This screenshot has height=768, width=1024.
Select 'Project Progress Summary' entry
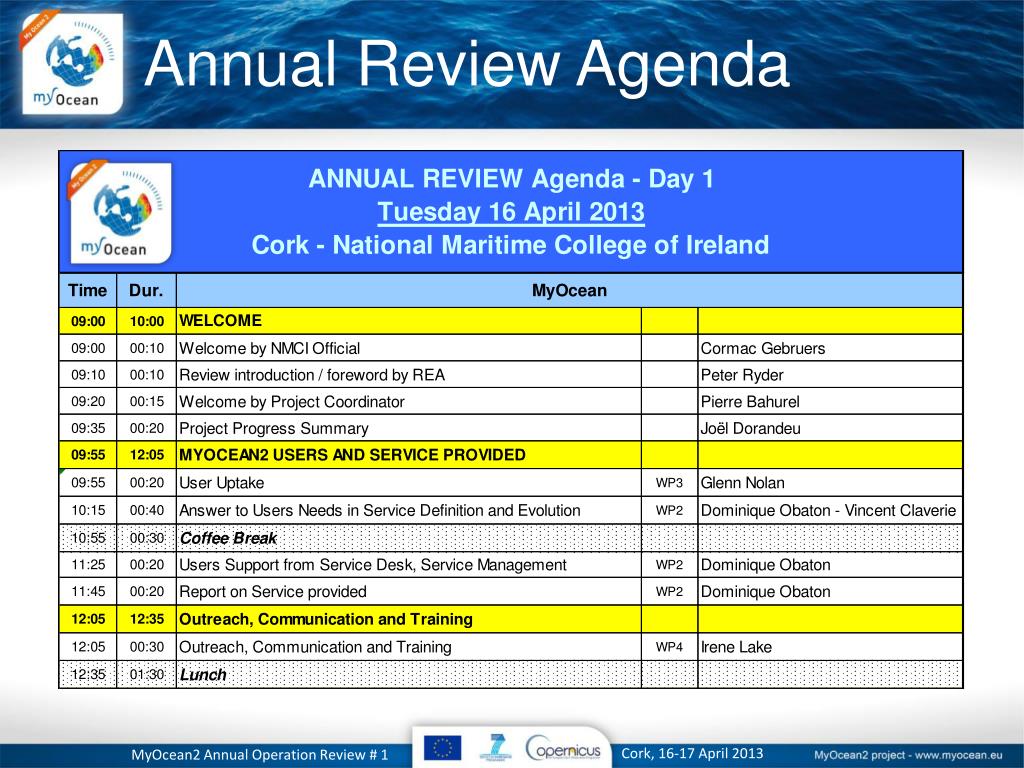click(x=274, y=428)
